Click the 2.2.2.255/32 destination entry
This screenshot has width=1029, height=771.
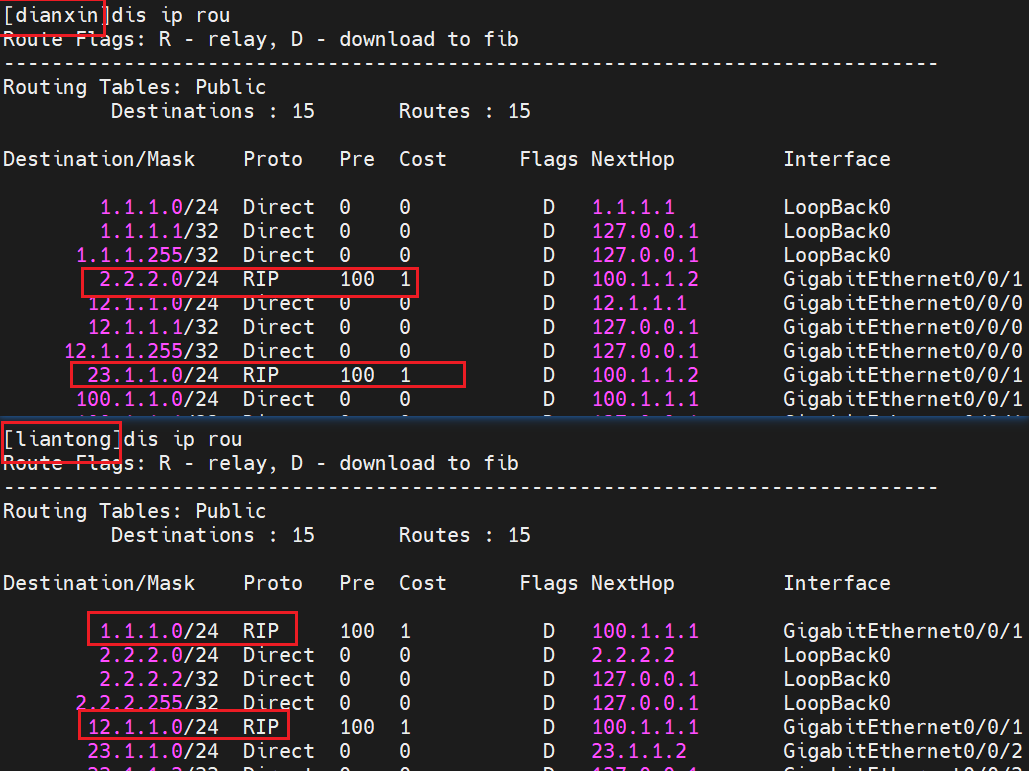(147, 703)
